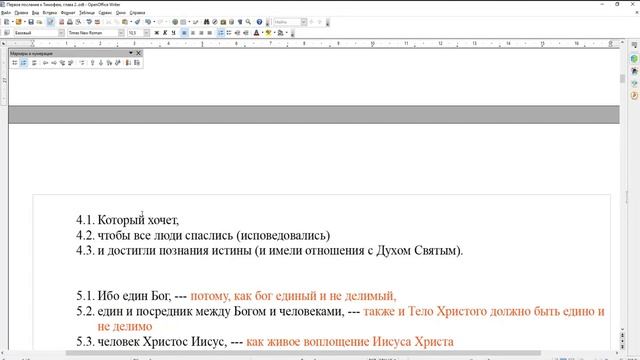640x360 pixels.
Task: Toggle underline formatting
Action: point(173,33)
